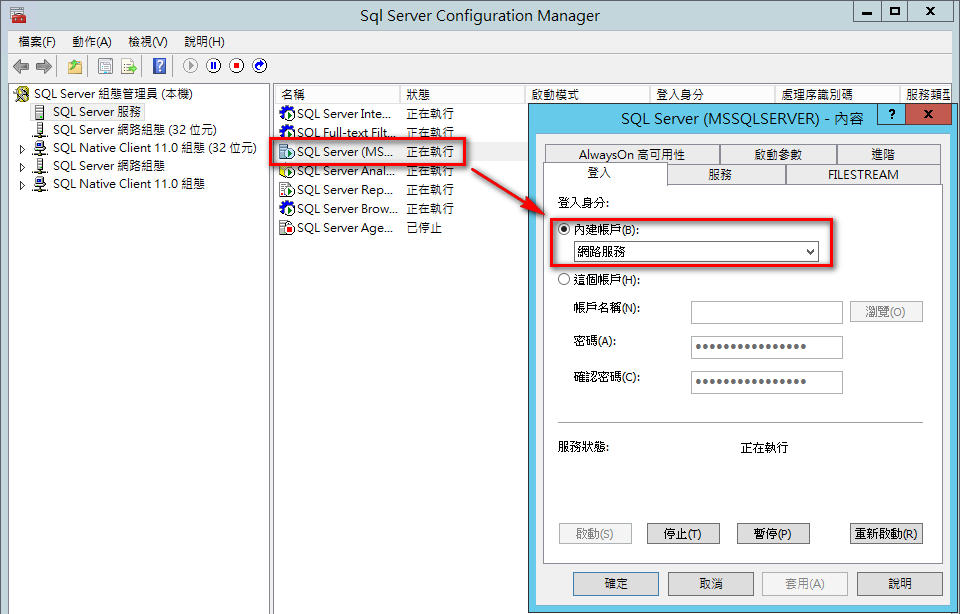Expand the SQL Server 網路組態 tree node
The height and width of the screenshot is (614, 960).
[23, 167]
